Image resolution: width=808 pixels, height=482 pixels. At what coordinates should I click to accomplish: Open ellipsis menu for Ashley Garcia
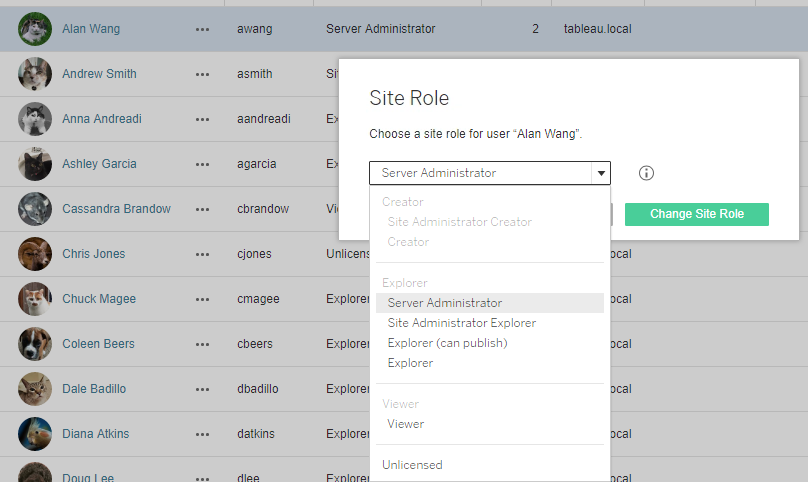click(x=203, y=164)
